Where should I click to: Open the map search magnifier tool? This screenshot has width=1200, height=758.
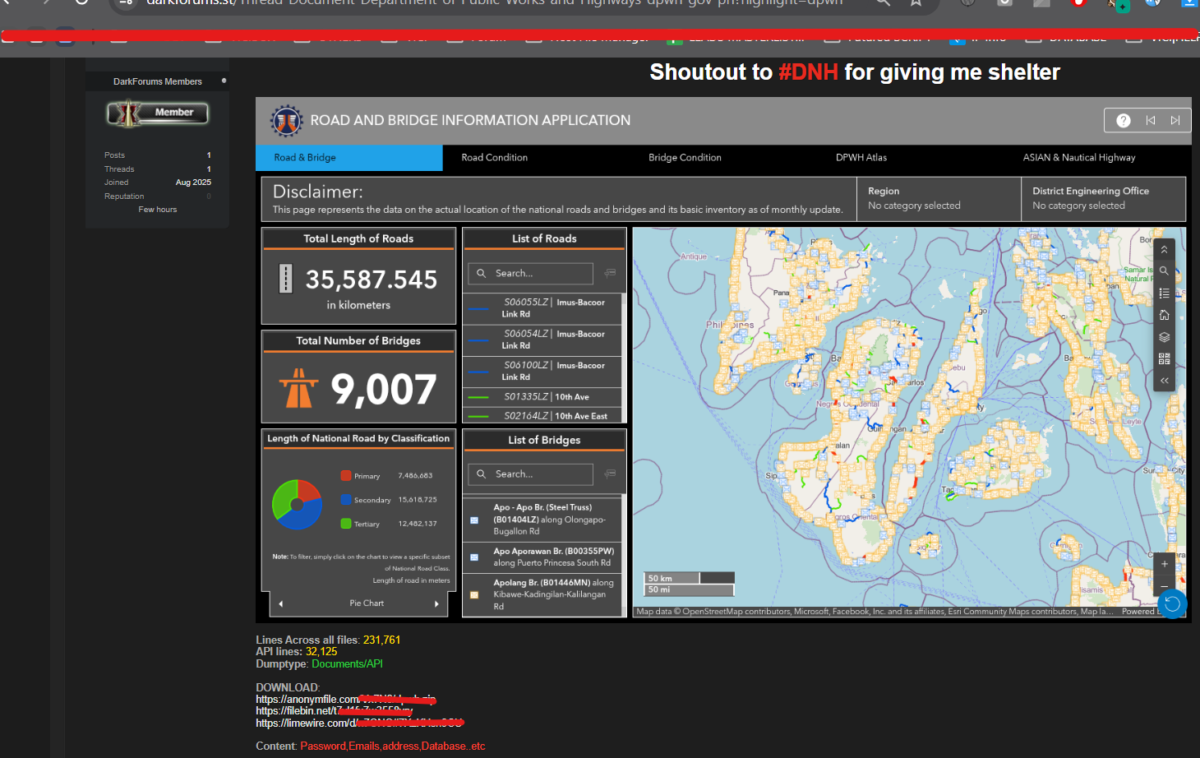(1164, 271)
